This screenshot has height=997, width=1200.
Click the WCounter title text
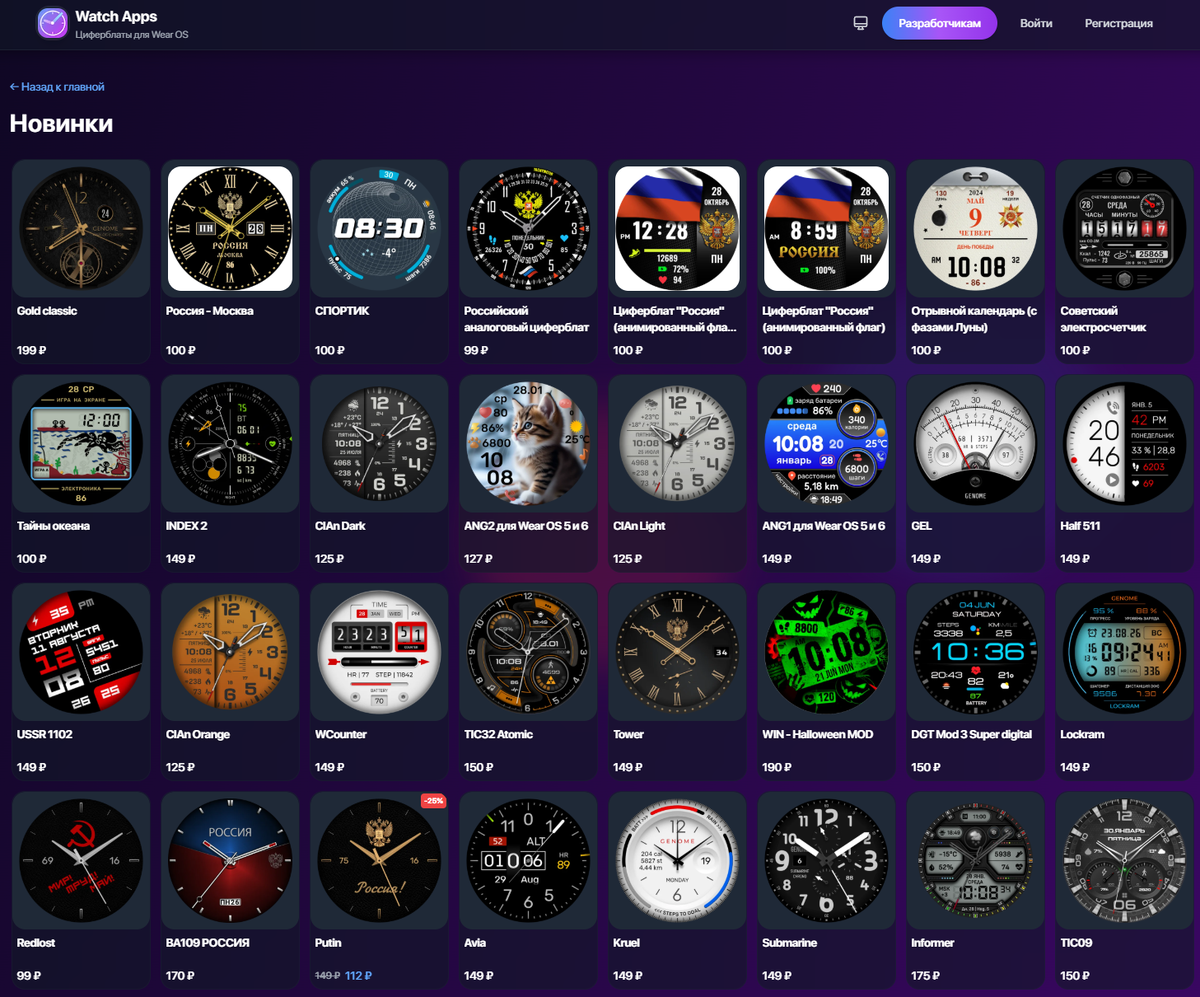coord(341,735)
